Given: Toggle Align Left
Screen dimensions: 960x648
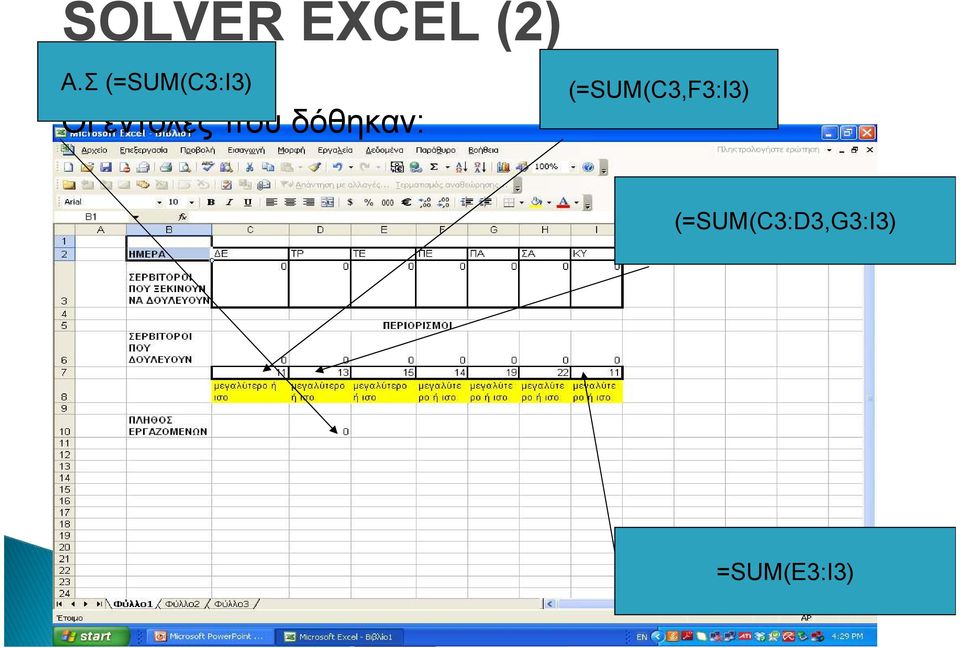Looking at the screenshot, I should [x=271, y=202].
